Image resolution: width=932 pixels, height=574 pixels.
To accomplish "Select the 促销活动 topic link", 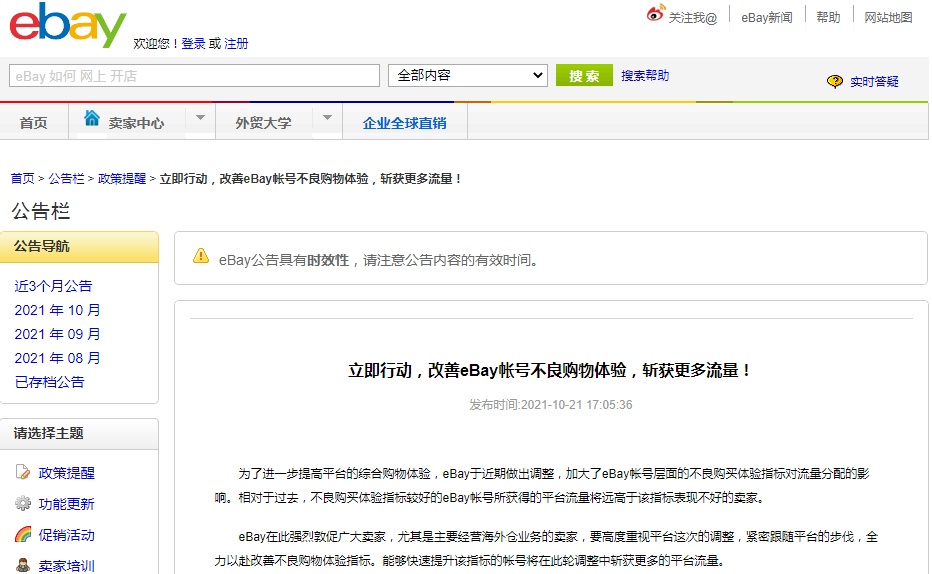I will click(67, 535).
